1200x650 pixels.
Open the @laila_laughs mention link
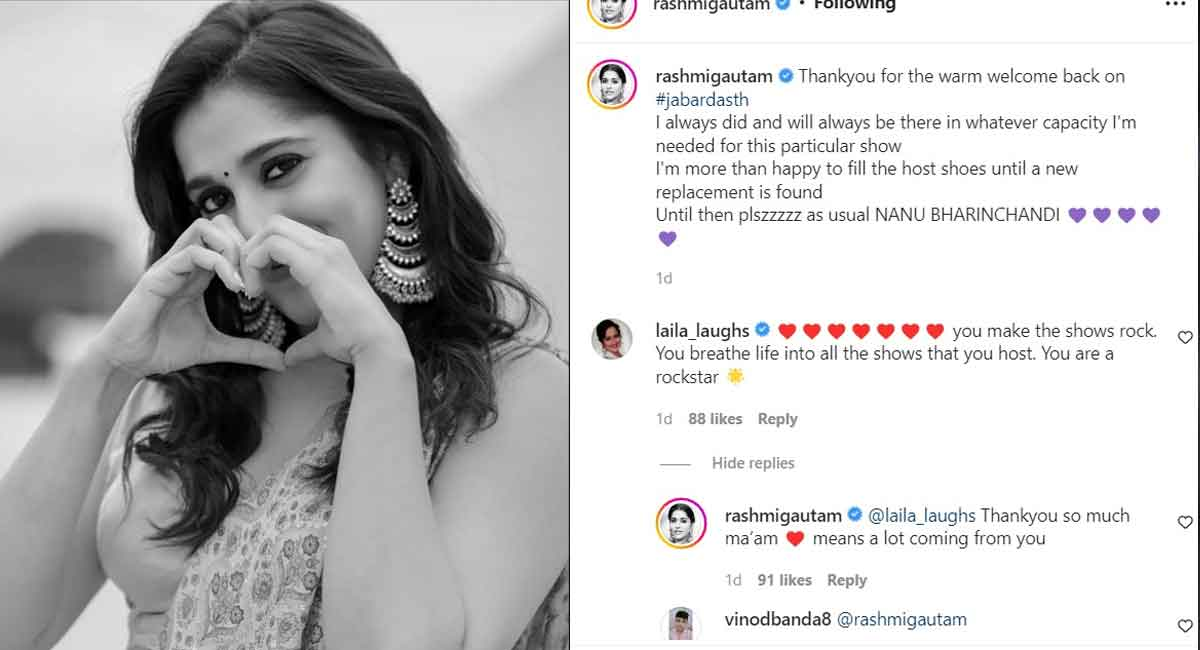(x=921, y=515)
